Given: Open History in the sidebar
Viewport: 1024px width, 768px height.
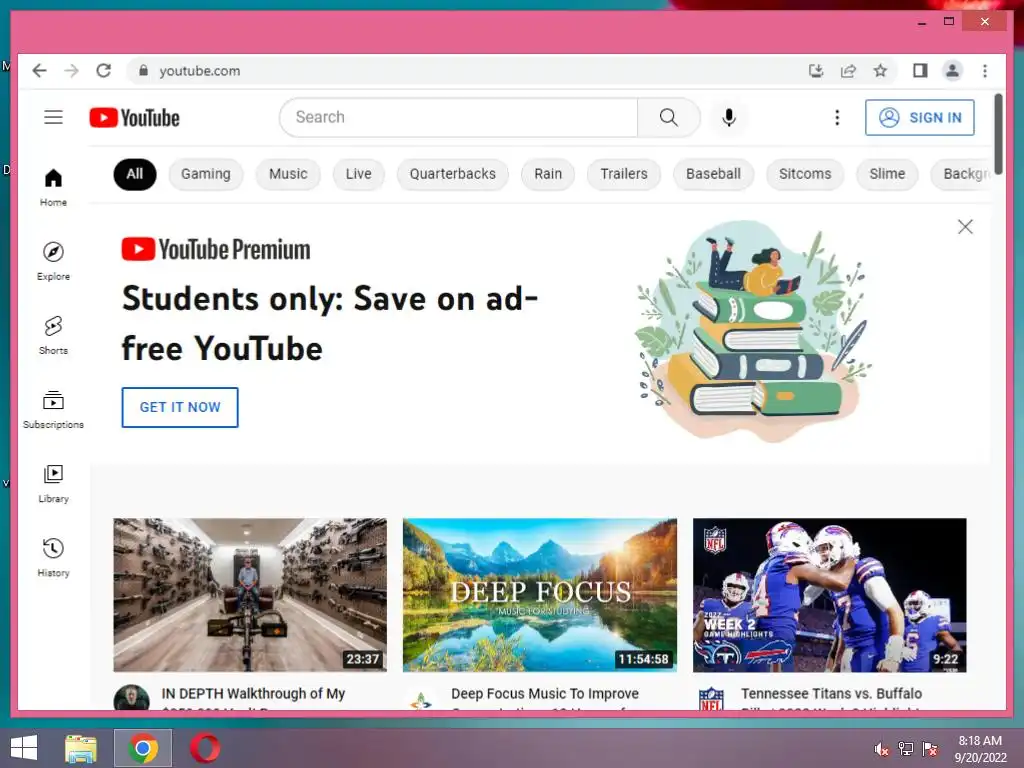Looking at the screenshot, I should (x=54, y=557).
